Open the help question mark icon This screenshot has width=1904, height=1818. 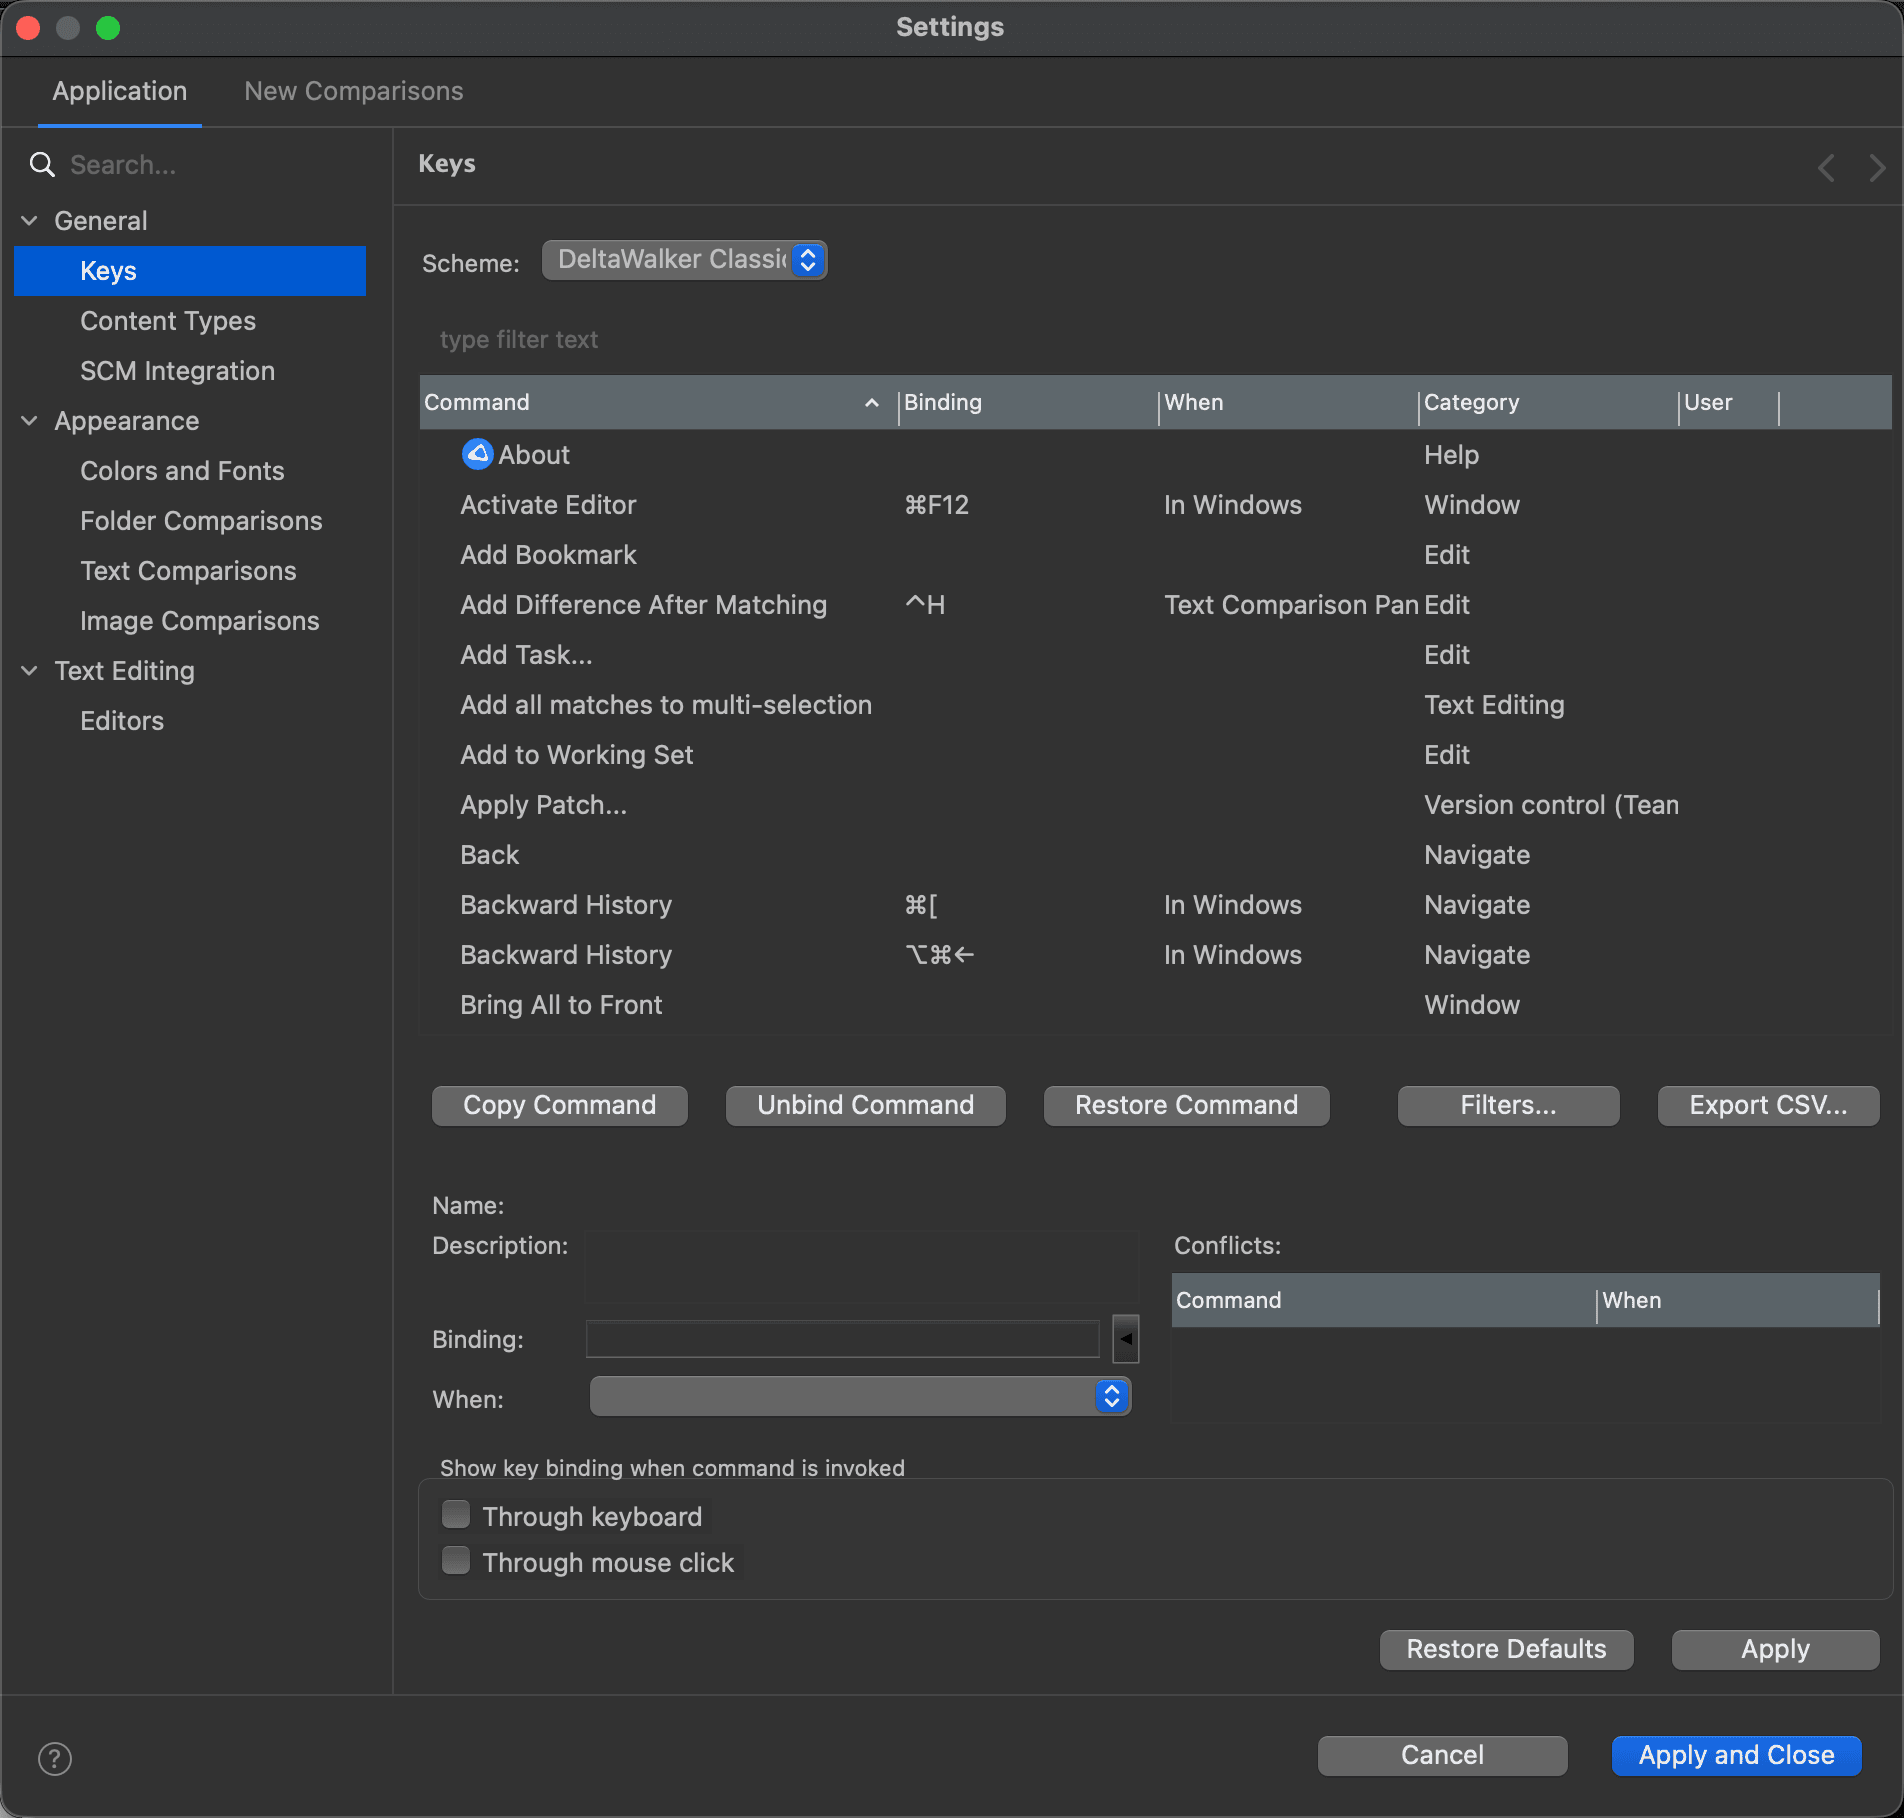coord(55,1758)
